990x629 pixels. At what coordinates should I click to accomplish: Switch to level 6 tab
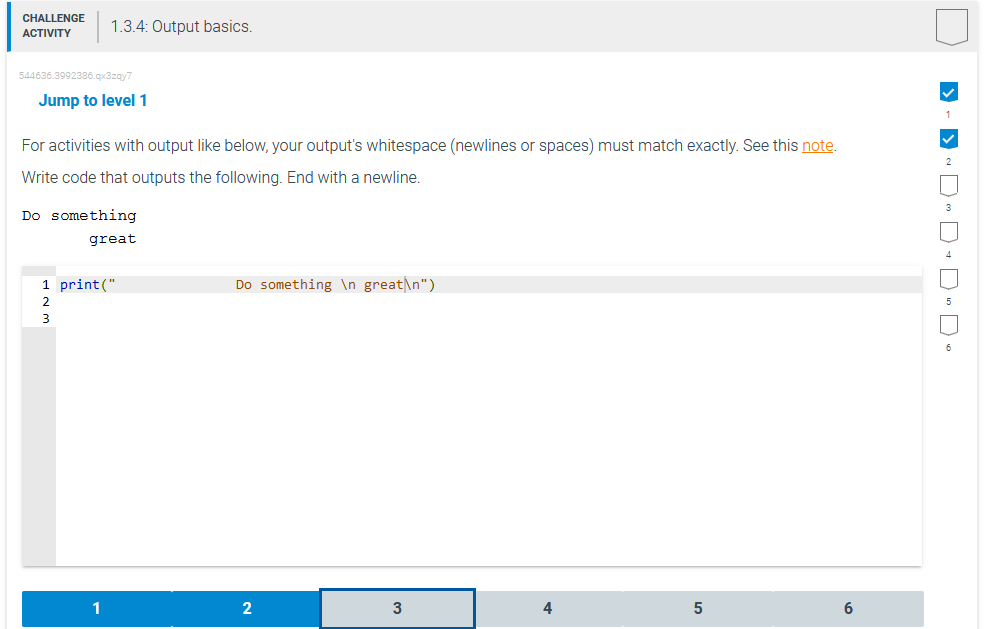[x=847, y=608]
